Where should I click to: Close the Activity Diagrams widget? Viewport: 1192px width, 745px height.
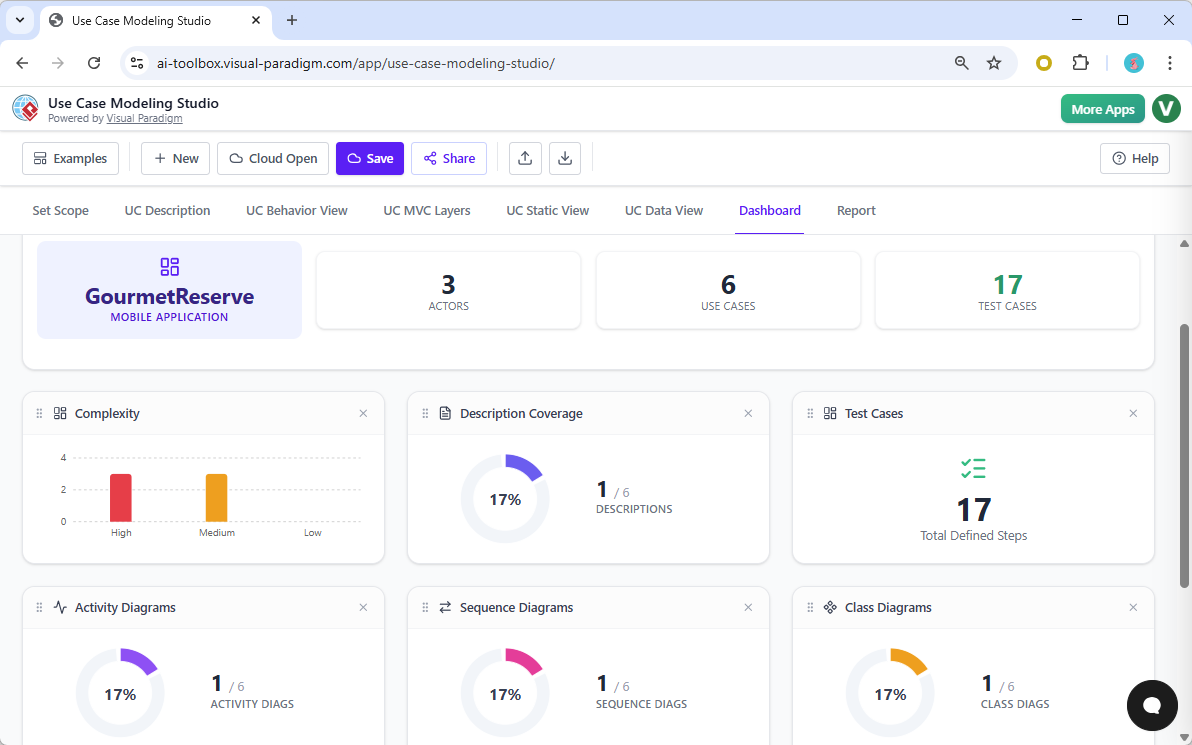(x=363, y=607)
